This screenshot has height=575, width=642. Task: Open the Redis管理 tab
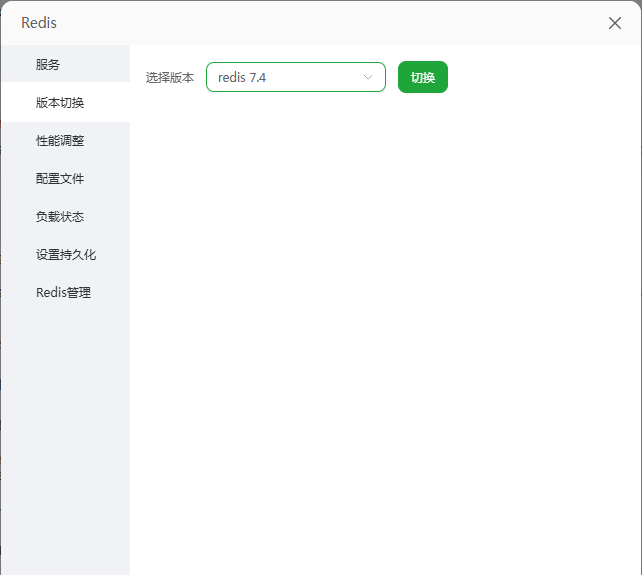tap(66, 292)
